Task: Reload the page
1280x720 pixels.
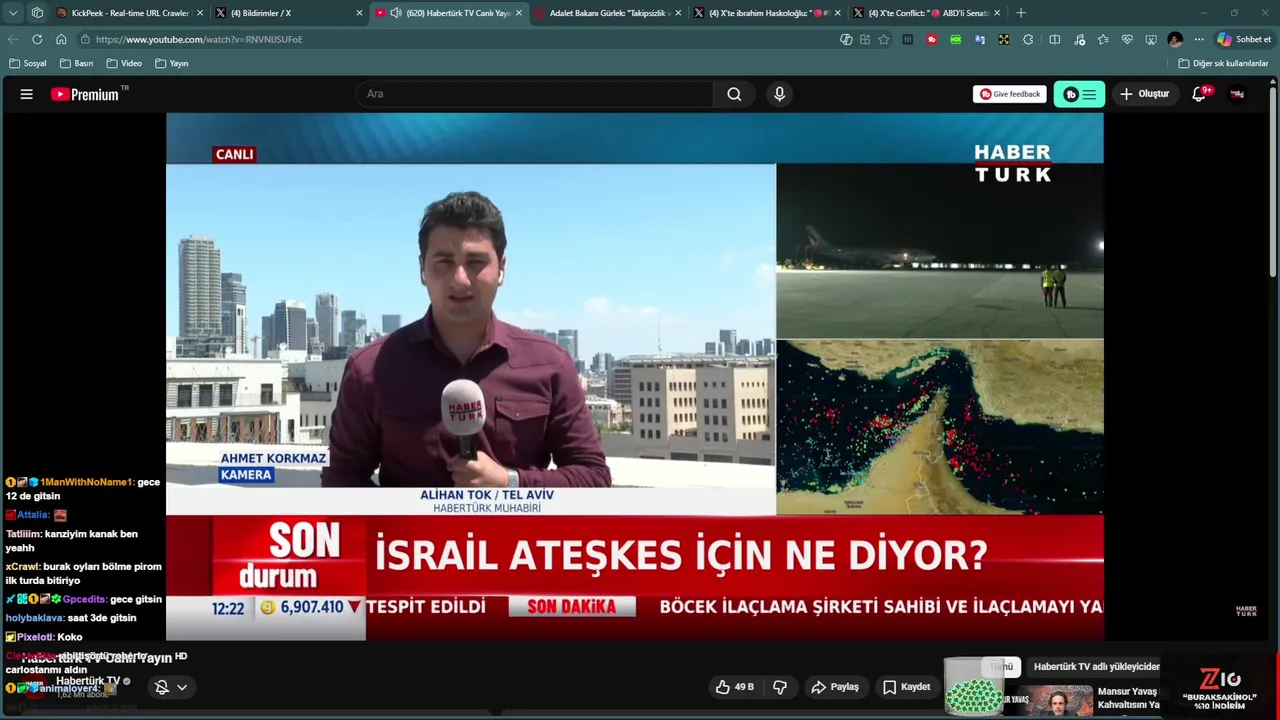Action: (37, 39)
